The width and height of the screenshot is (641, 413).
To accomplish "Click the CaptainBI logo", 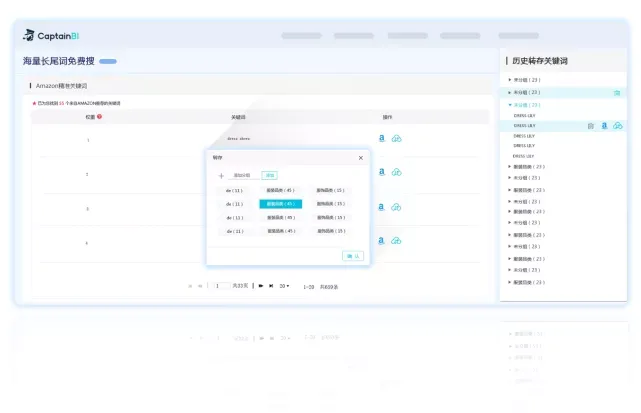I will (x=51, y=36).
